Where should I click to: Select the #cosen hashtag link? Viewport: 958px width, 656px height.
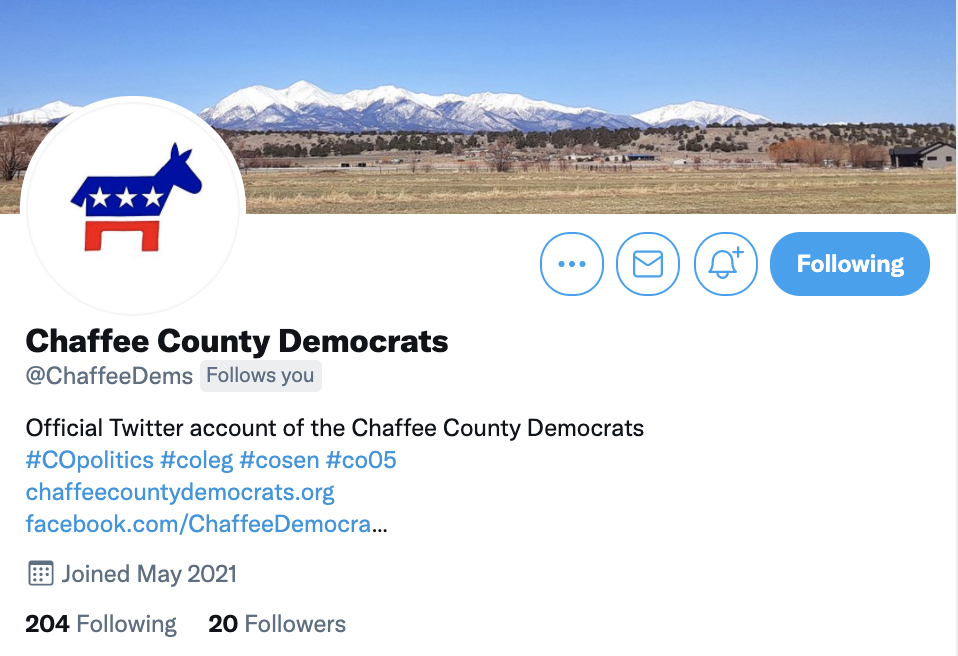[x=279, y=460]
